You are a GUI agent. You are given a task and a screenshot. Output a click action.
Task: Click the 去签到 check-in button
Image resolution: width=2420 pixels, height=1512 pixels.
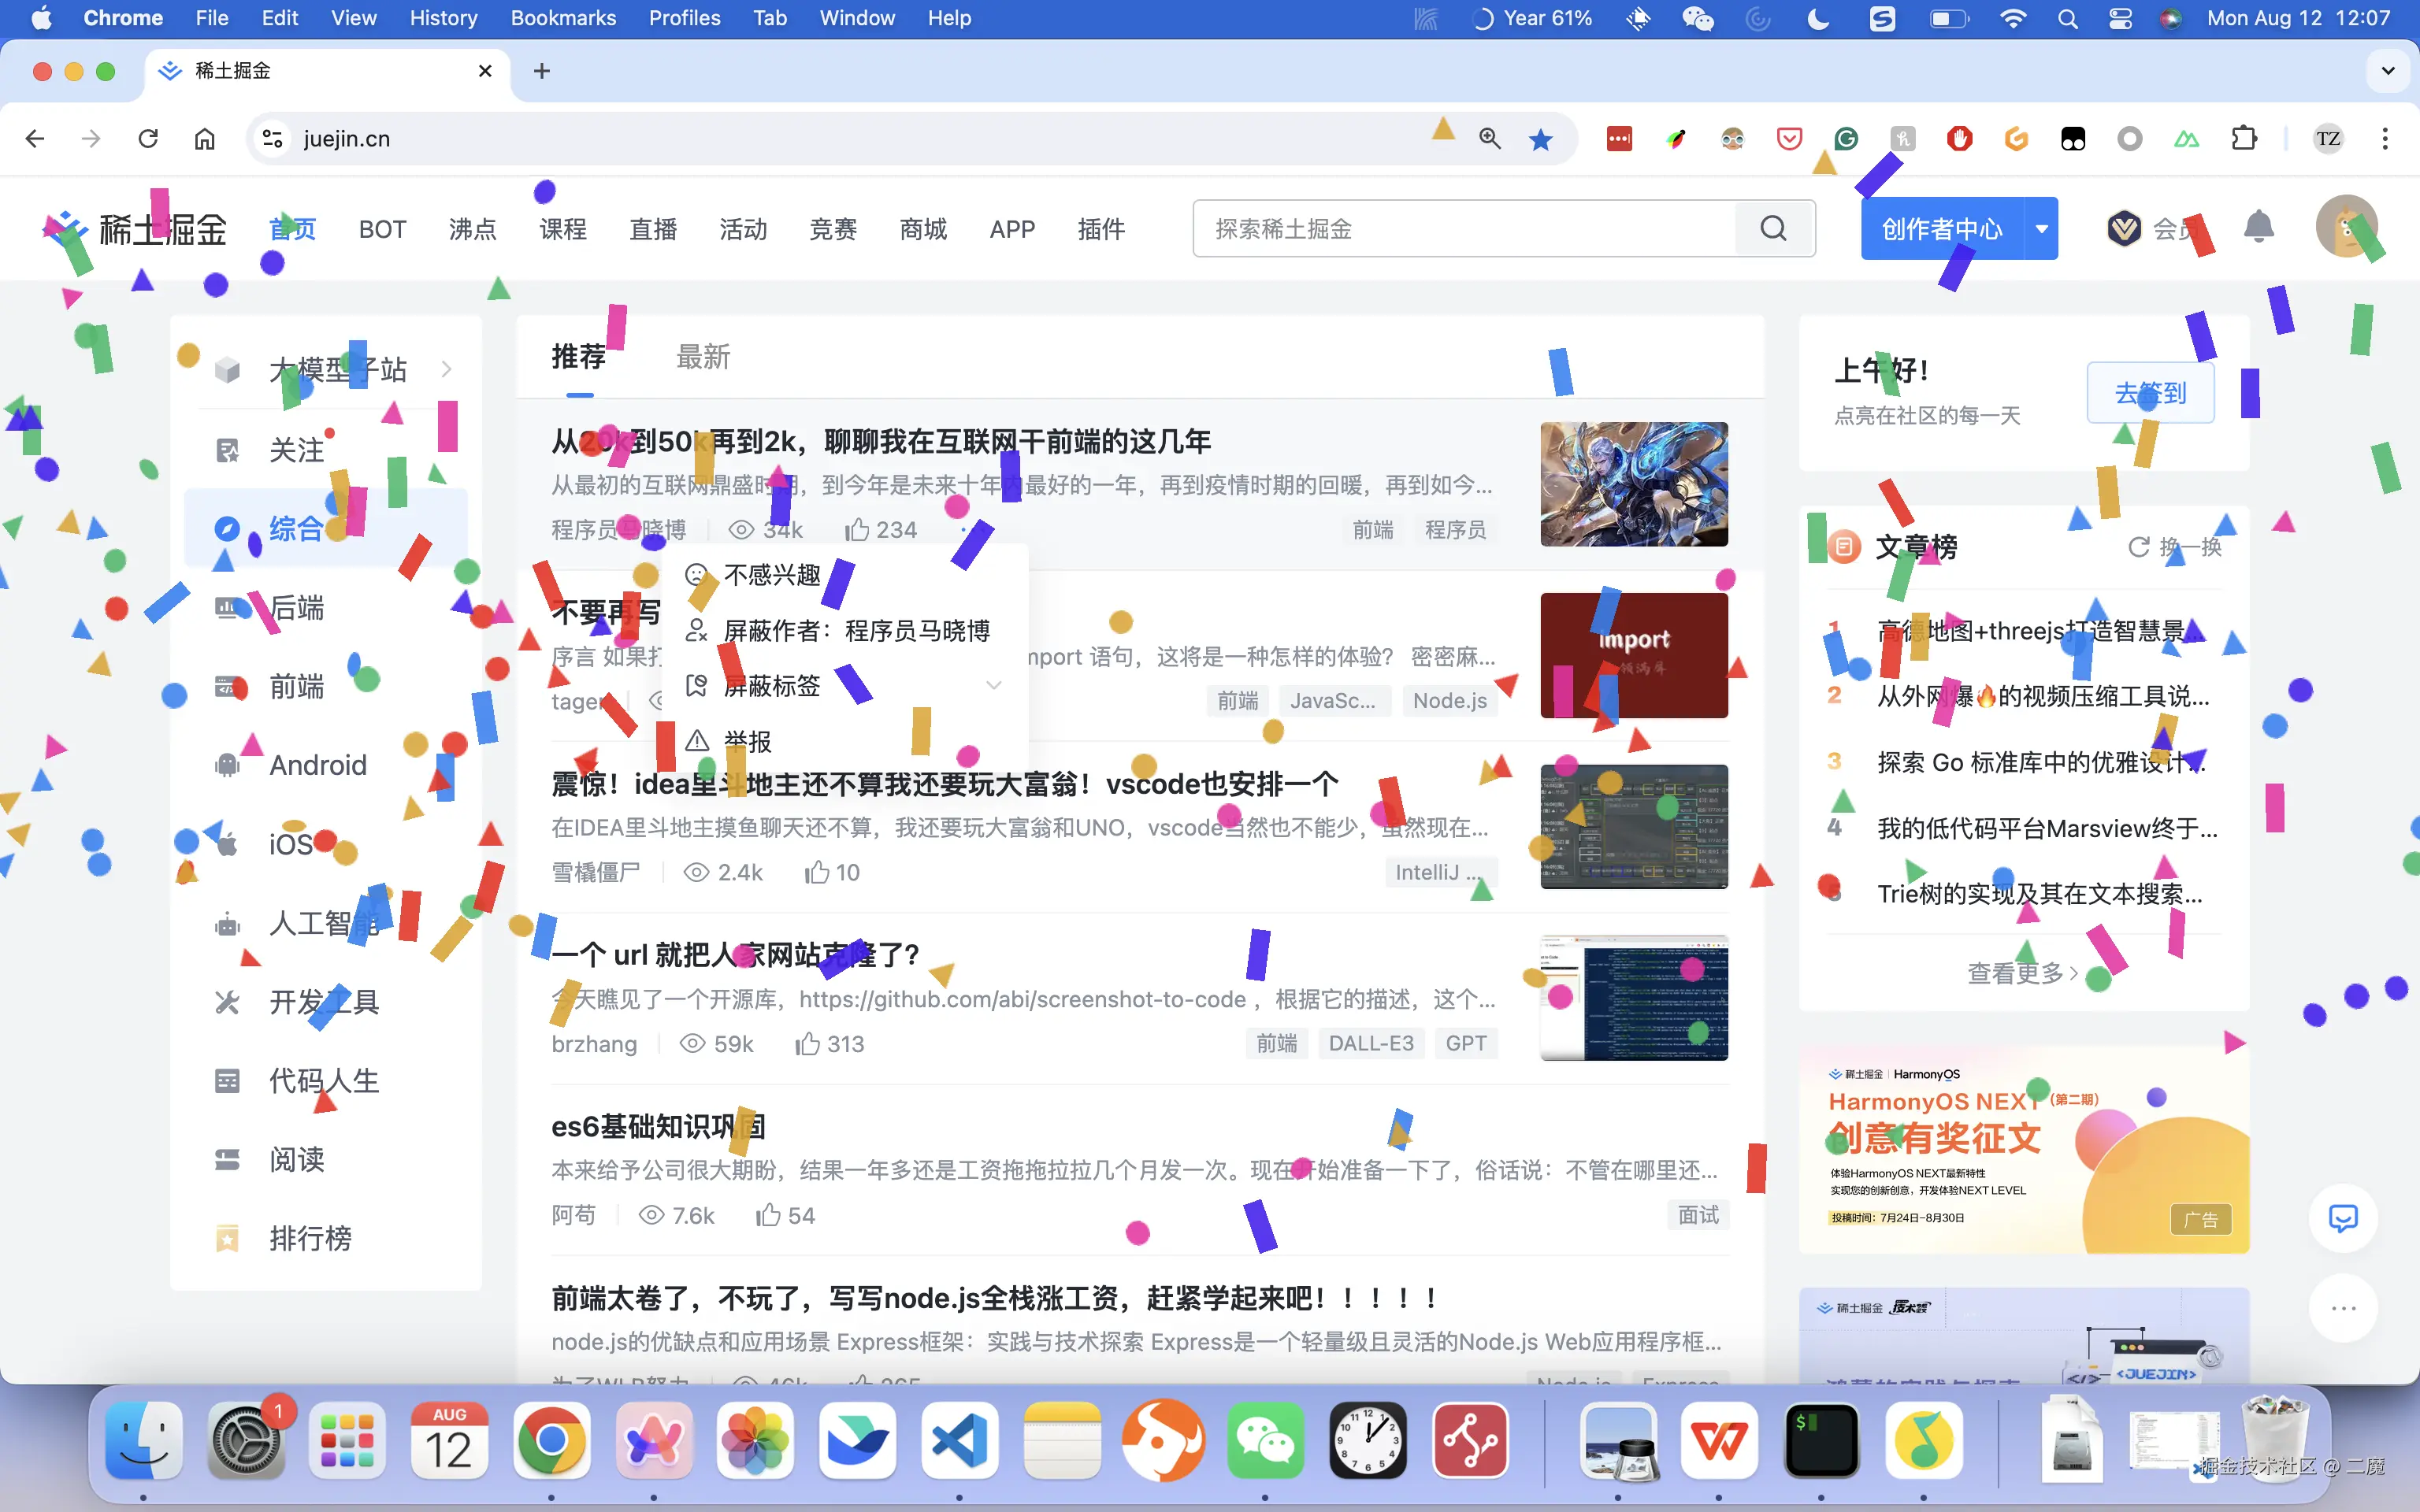click(2150, 392)
